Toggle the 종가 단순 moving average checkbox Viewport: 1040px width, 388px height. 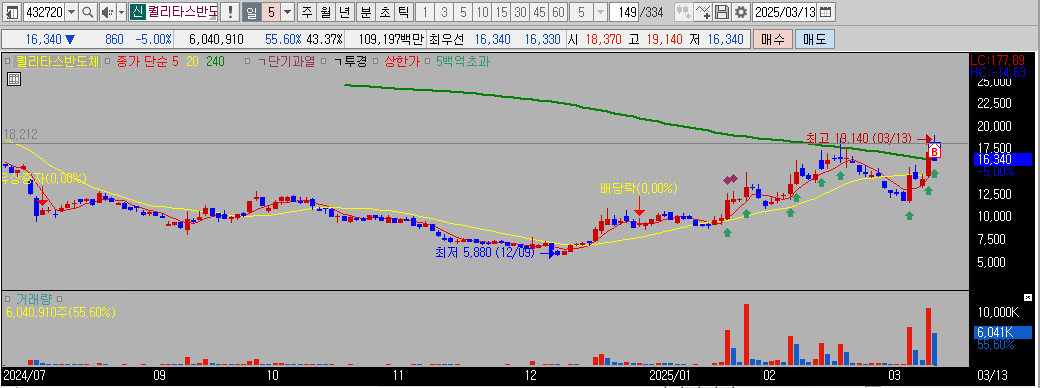[107, 61]
